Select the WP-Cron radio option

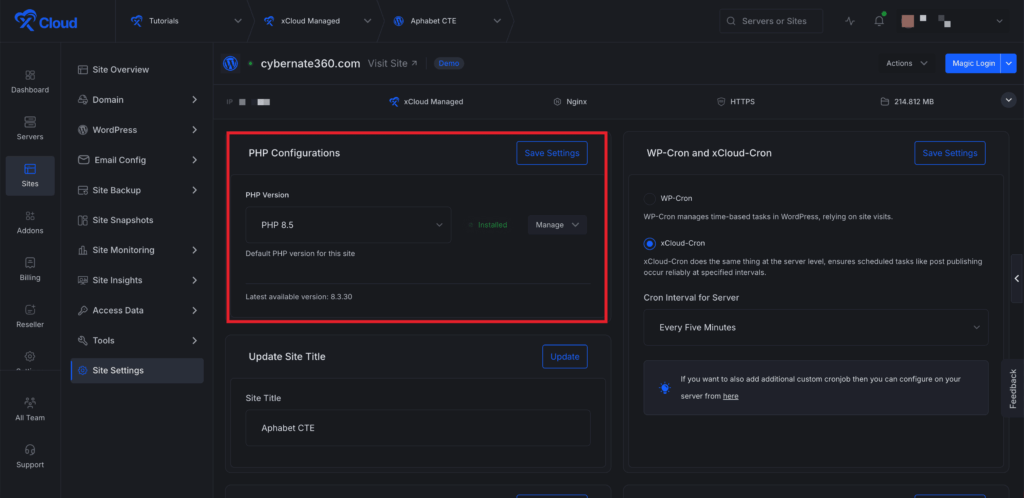click(650, 199)
